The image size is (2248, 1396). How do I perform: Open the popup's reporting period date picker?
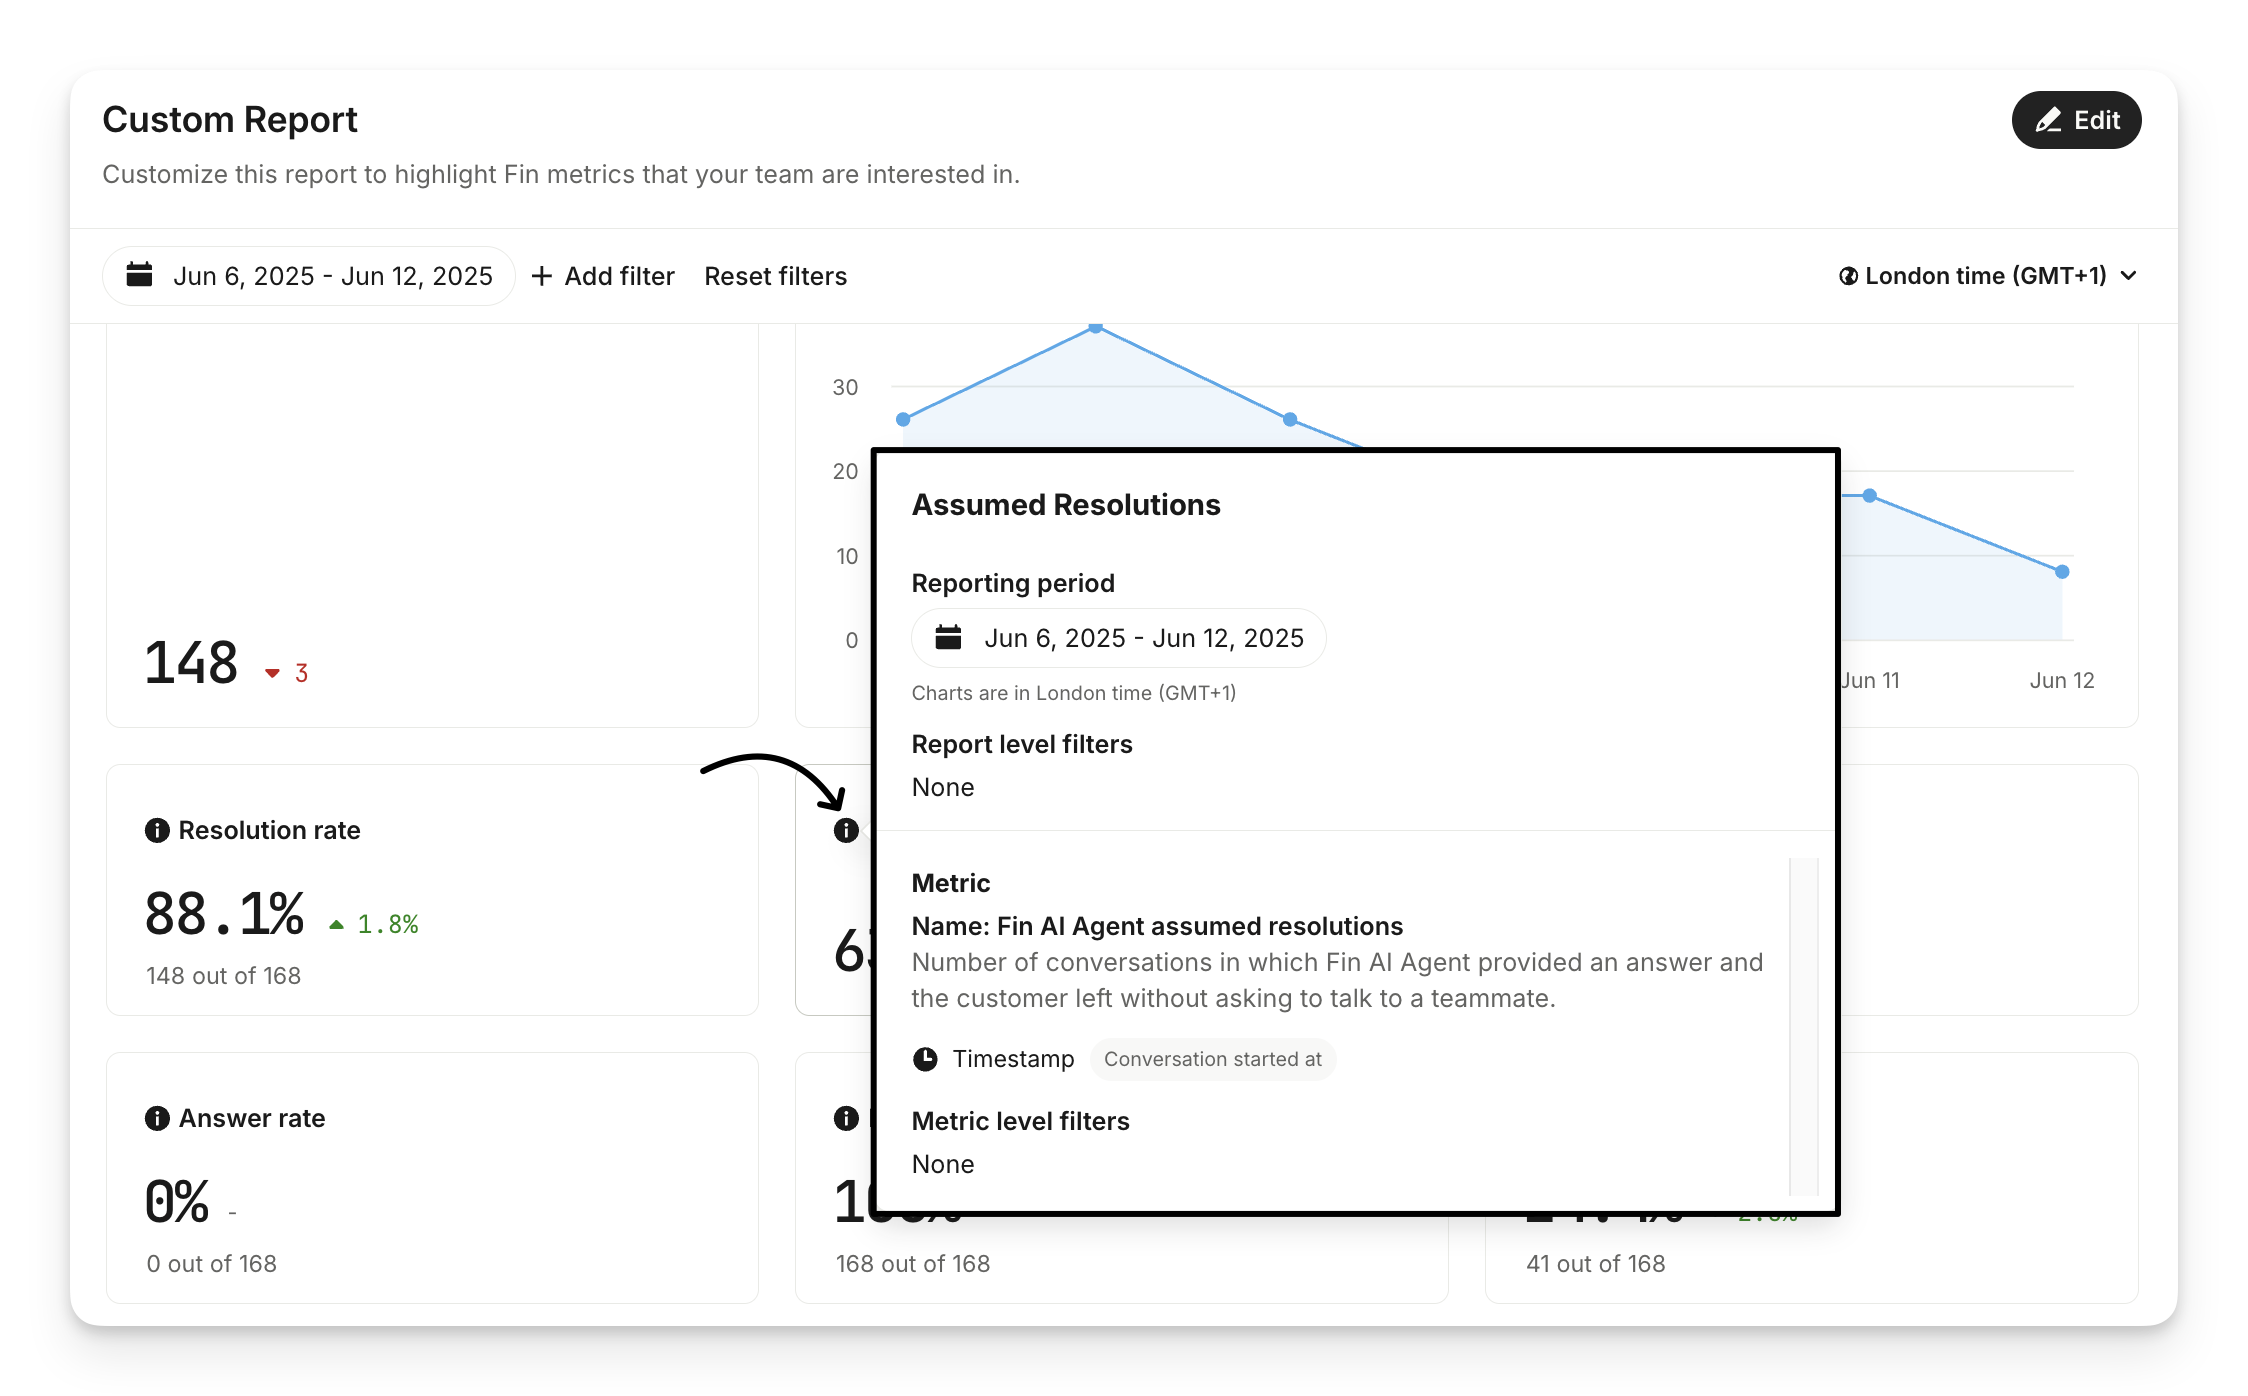click(x=1118, y=638)
